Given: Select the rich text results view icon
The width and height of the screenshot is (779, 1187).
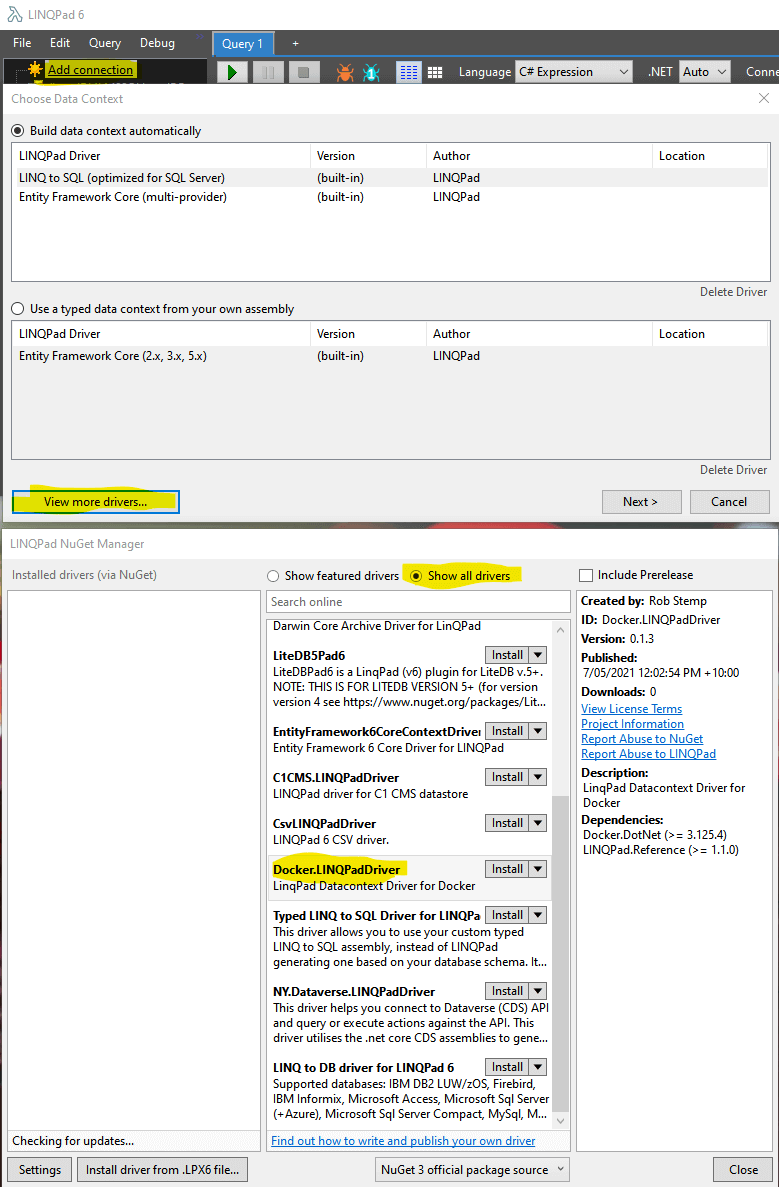Looking at the screenshot, I should point(409,72).
